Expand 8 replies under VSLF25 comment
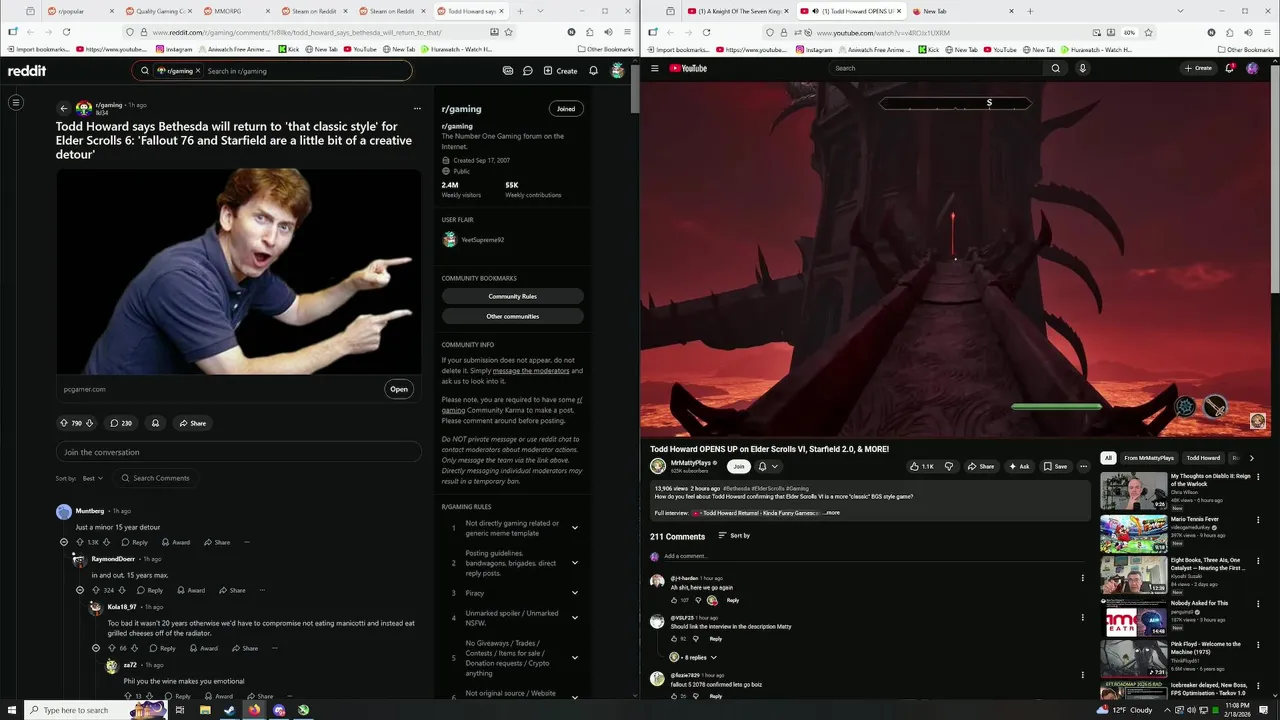The width and height of the screenshot is (1280, 720). 693,657
